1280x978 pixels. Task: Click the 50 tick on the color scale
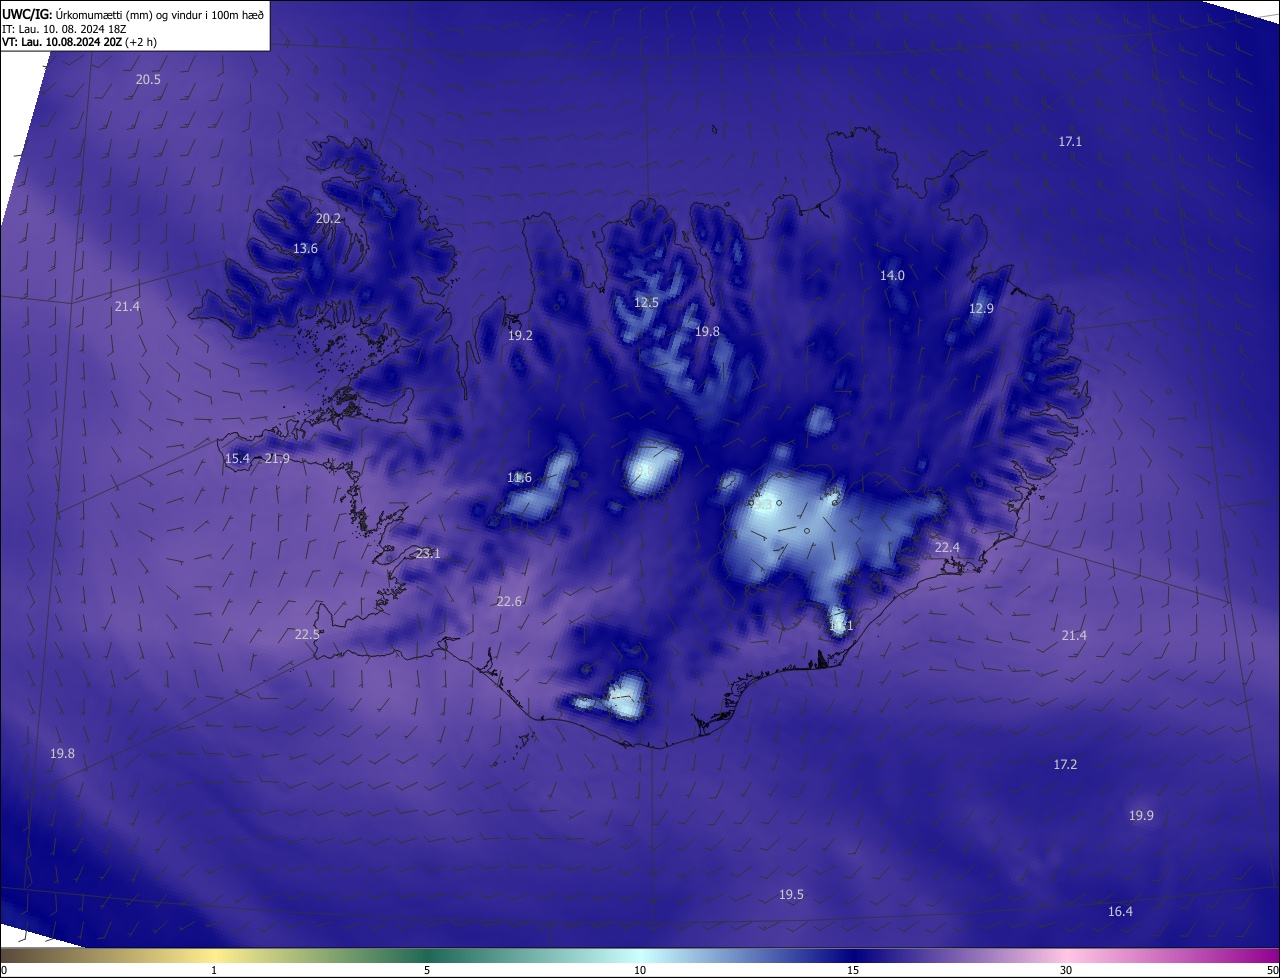click(x=1272, y=971)
